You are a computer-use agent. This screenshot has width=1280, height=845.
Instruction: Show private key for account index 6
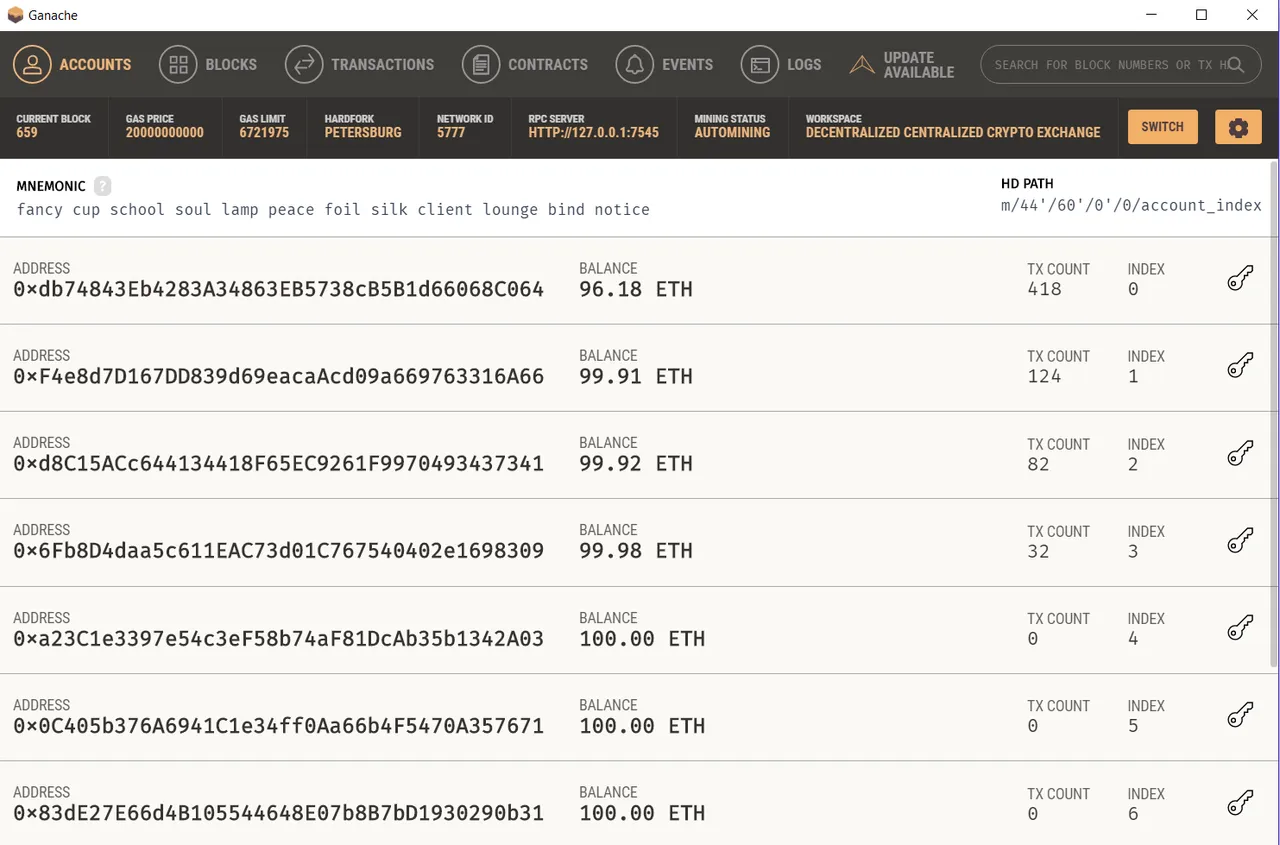pos(1240,803)
